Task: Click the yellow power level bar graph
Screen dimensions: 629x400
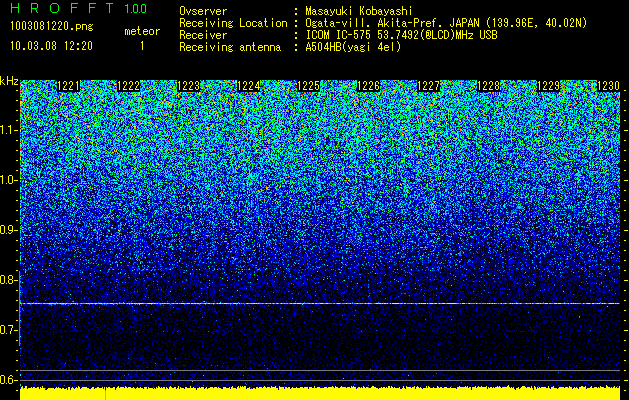Action: tap(320, 393)
